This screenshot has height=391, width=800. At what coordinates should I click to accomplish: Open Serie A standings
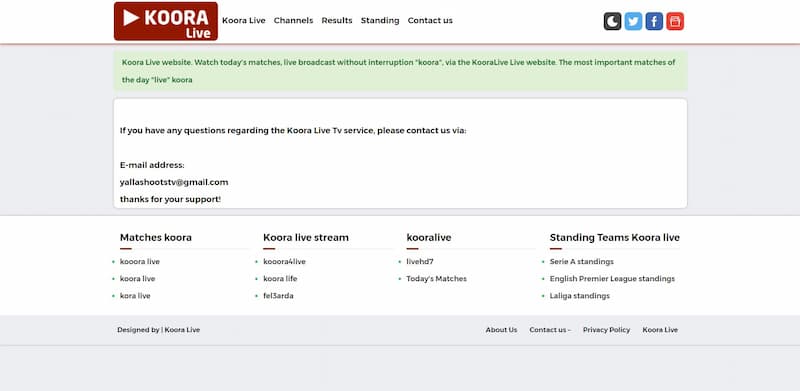582,261
